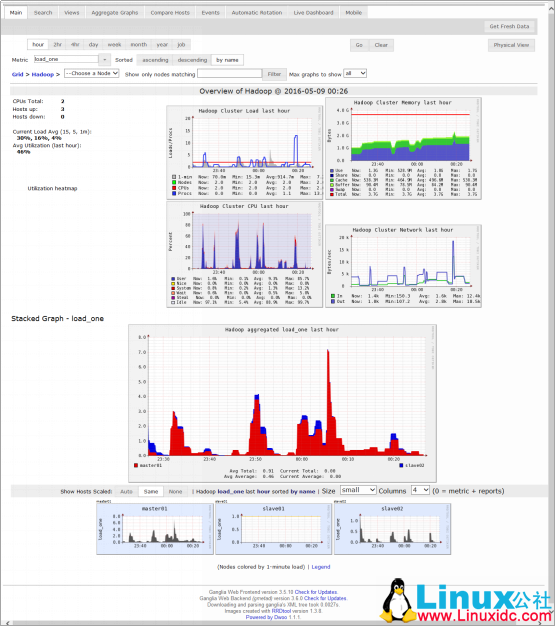Open slave02 load_one graph

[392, 529]
